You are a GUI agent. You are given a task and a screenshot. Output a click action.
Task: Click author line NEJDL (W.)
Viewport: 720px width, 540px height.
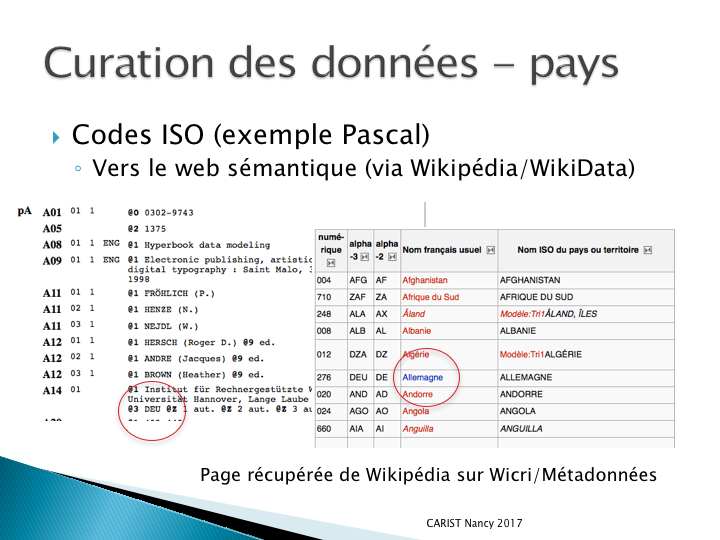coord(171,326)
